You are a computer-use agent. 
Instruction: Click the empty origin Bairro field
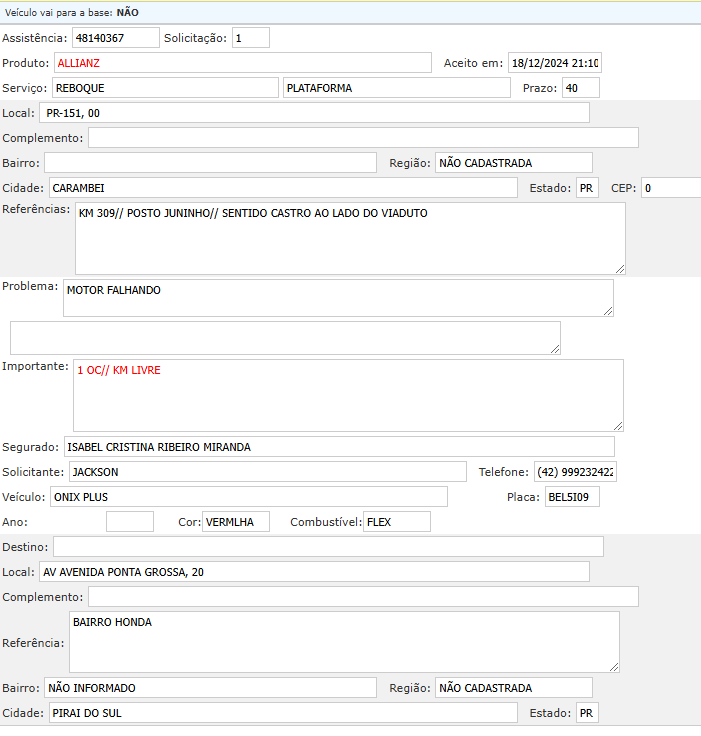coord(210,163)
